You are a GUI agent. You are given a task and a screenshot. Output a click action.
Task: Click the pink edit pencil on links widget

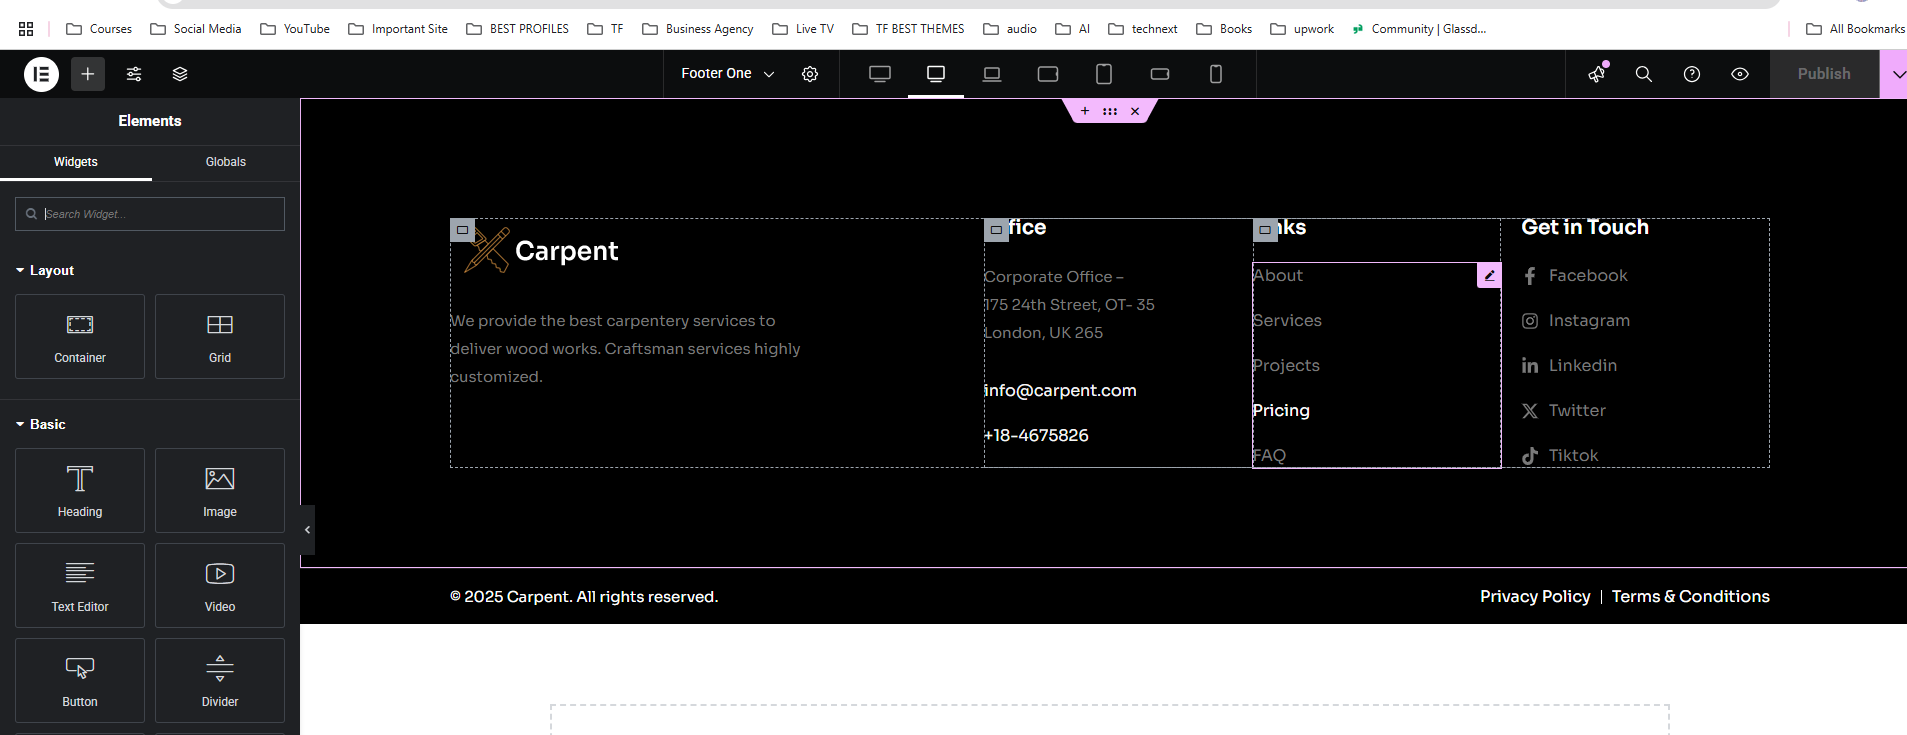pyautogui.click(x=1489, y=276)
